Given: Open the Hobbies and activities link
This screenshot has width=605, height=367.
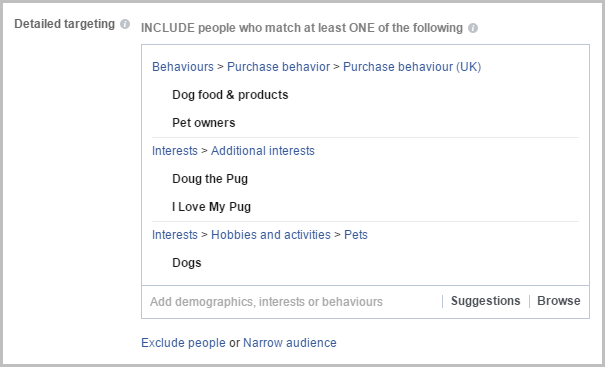Looking at the screenshot, I should point(271,235).
